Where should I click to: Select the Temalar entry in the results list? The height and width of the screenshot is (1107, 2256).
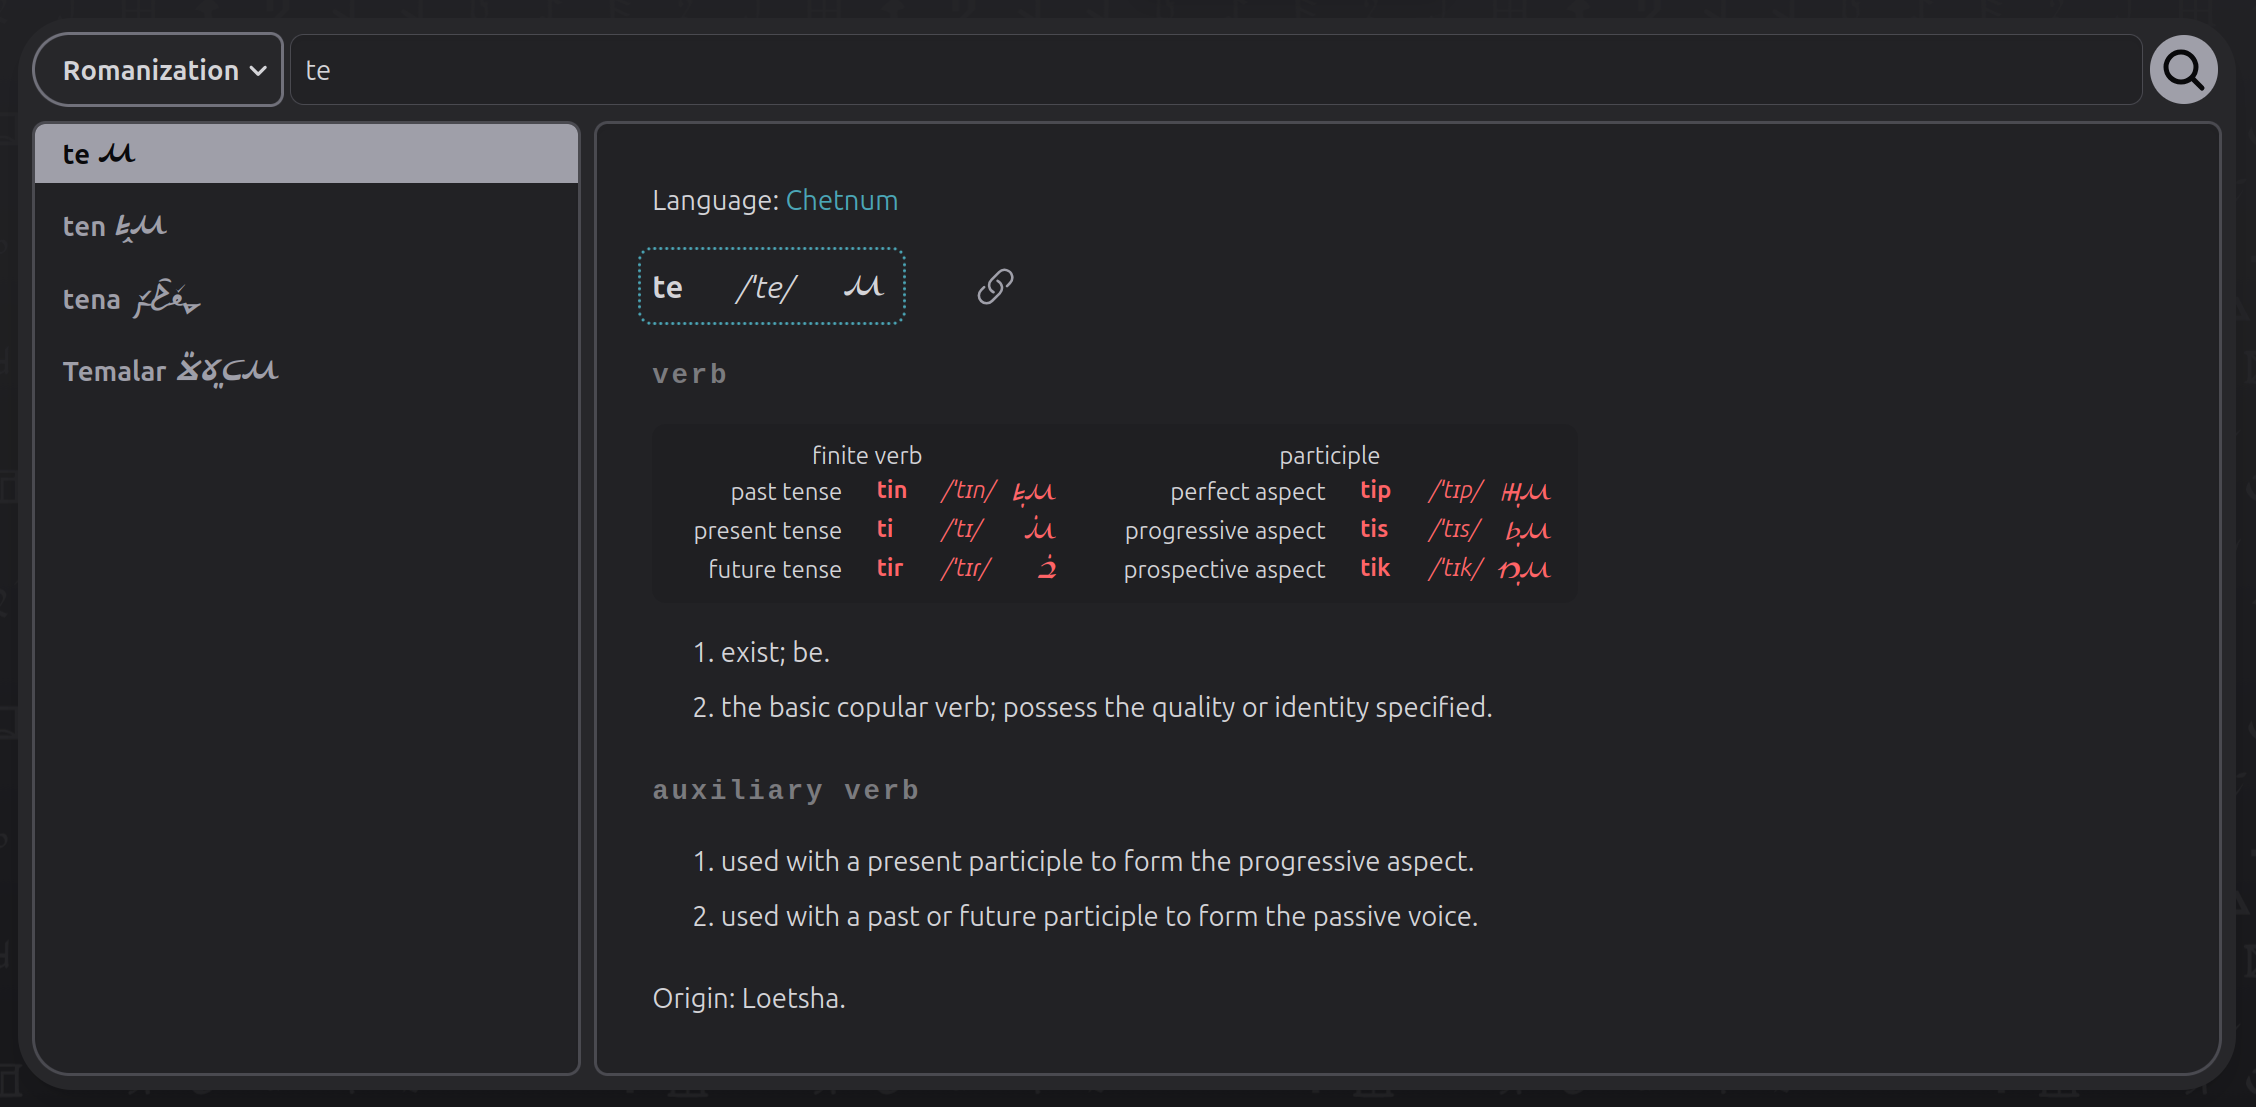(x=306, y=369)
